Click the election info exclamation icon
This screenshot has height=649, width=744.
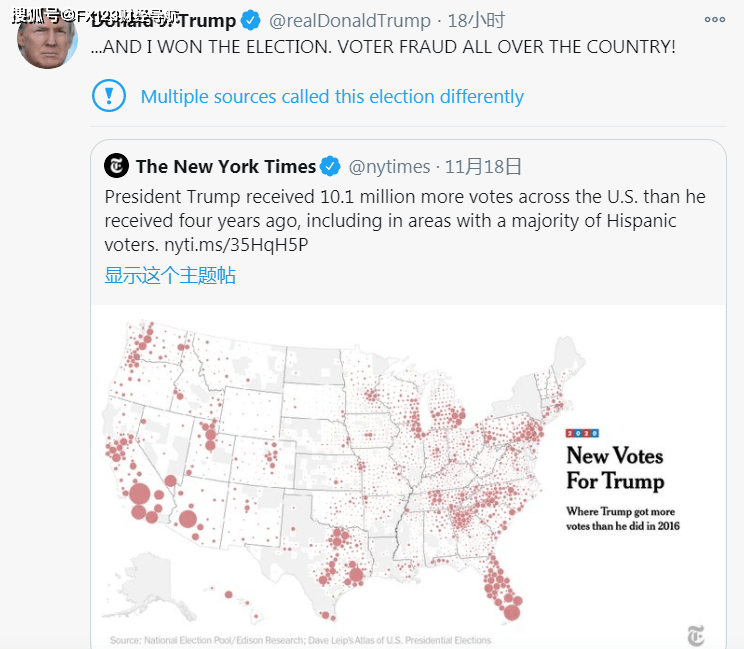[108, 96]
